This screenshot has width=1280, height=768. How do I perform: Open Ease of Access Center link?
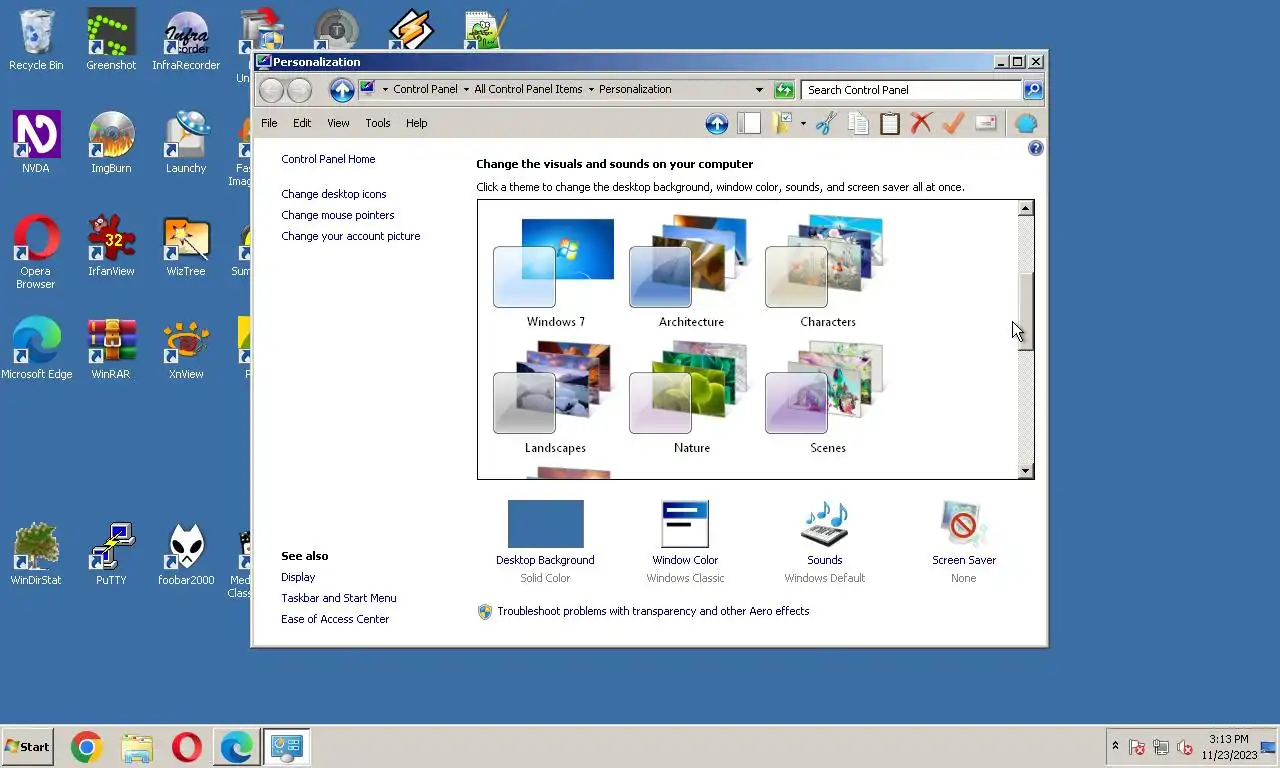pos(335,619)
